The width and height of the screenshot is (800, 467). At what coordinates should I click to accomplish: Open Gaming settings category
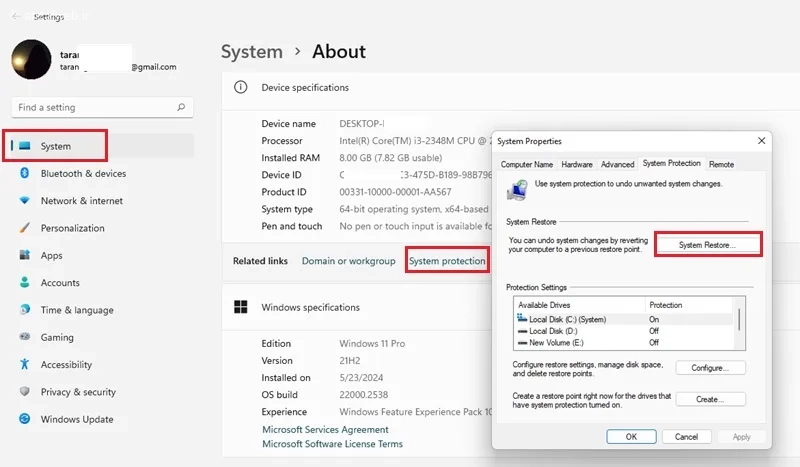click(102, 337)
